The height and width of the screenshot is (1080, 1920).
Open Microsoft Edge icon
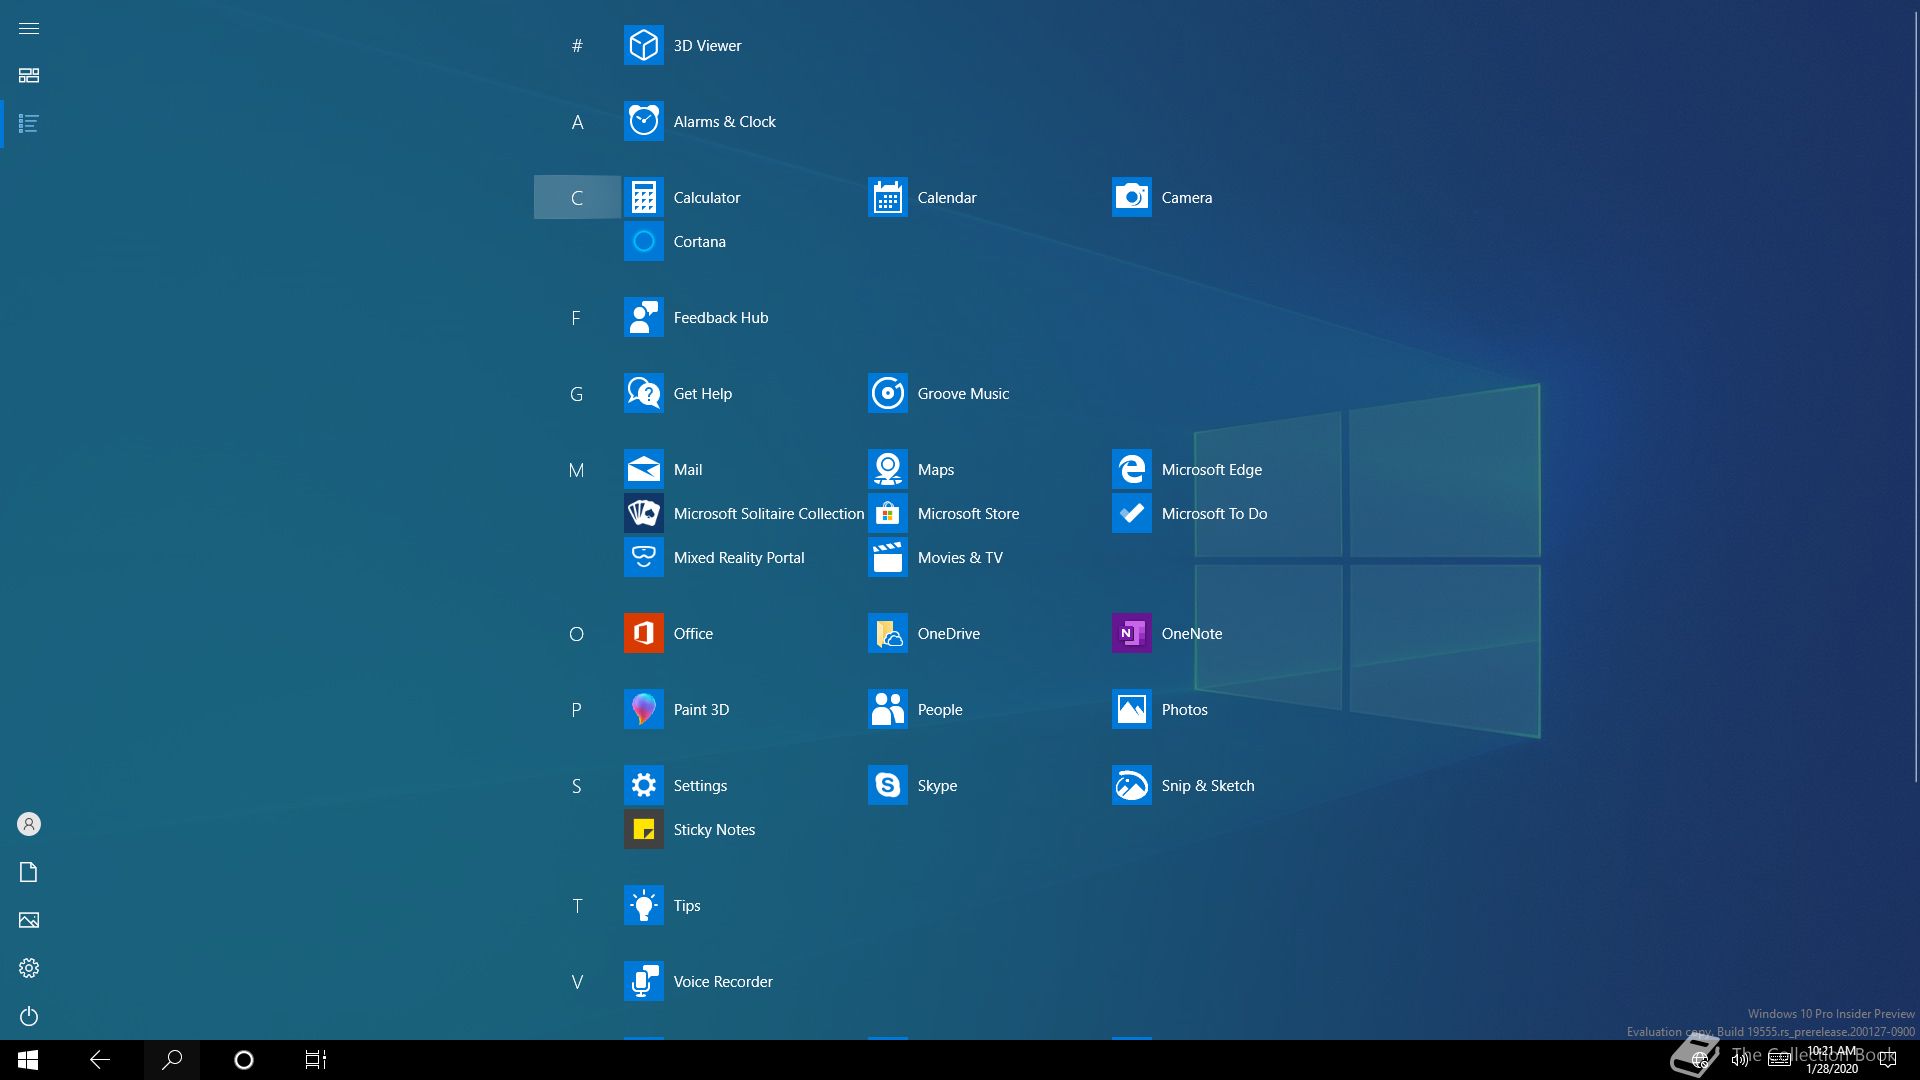[x=1131, y=469]
